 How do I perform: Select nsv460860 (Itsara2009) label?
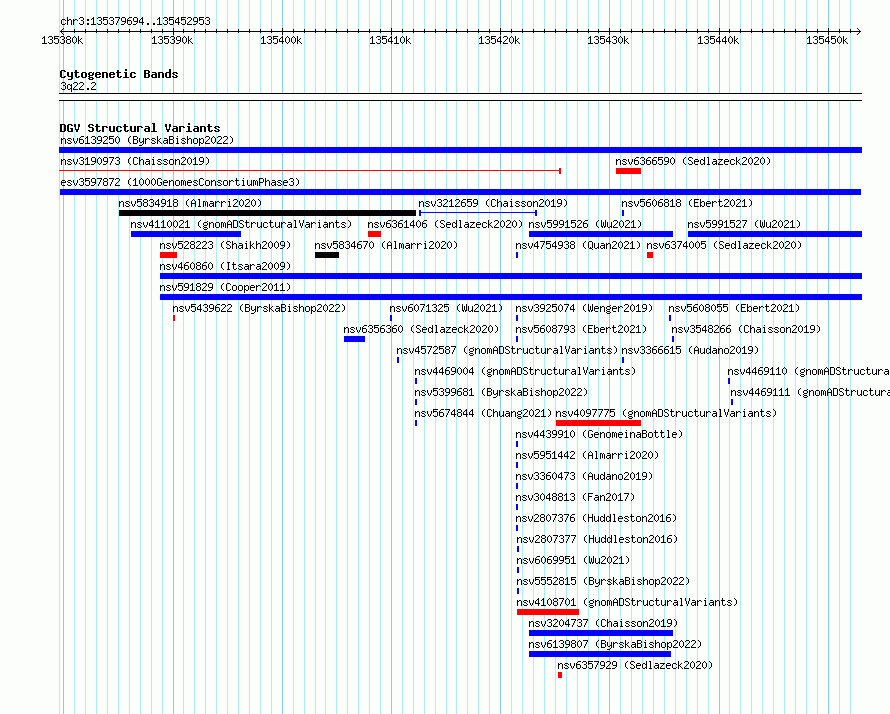[x=225, y=266]
